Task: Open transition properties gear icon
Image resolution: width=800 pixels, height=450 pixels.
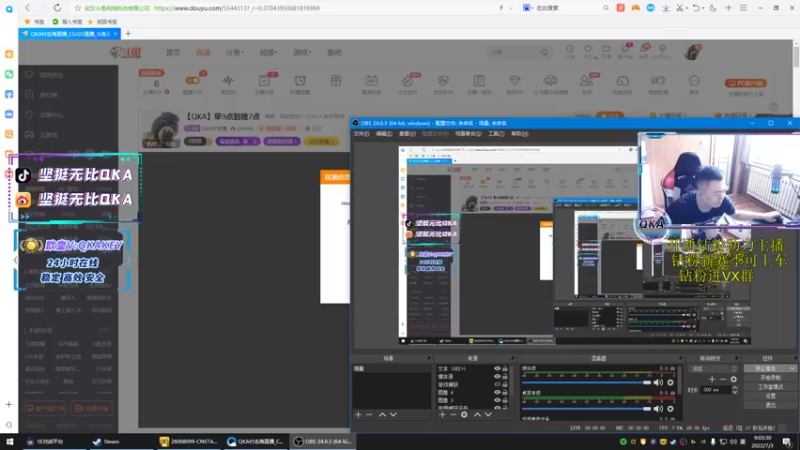Action: coord(734,379)
